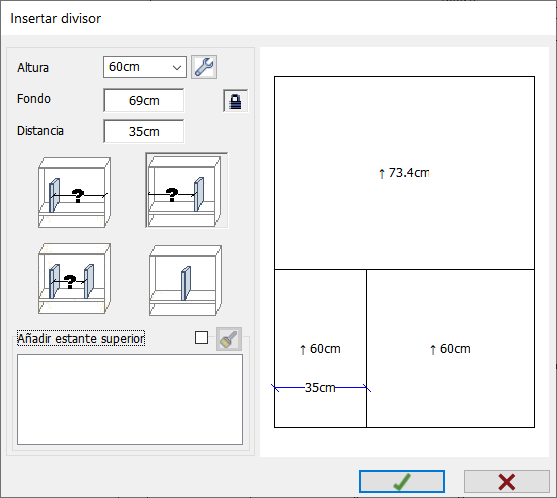This screenshot has width=557, height=498.
Task: Click the wrench icon next to Altura
Action: click(x=204, y=67)
